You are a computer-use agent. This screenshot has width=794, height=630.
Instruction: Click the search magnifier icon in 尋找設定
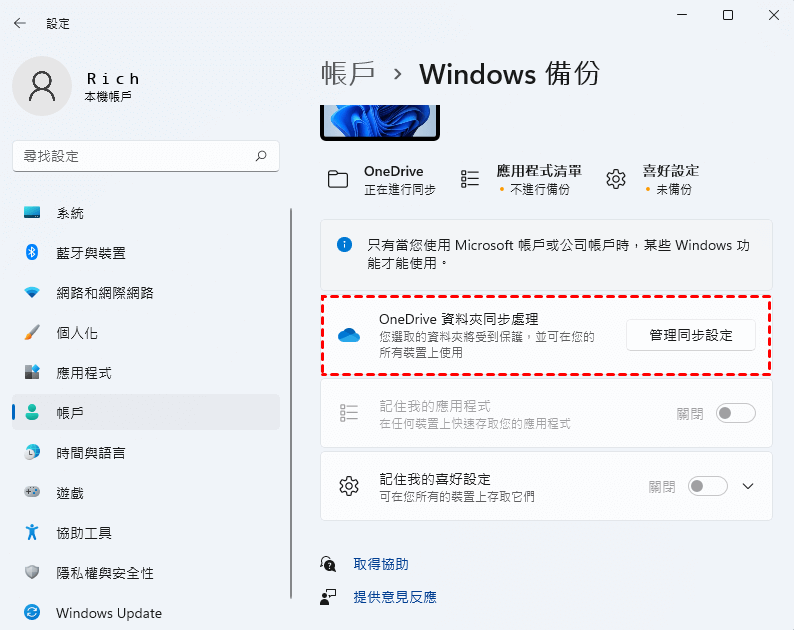click(261, 156)
